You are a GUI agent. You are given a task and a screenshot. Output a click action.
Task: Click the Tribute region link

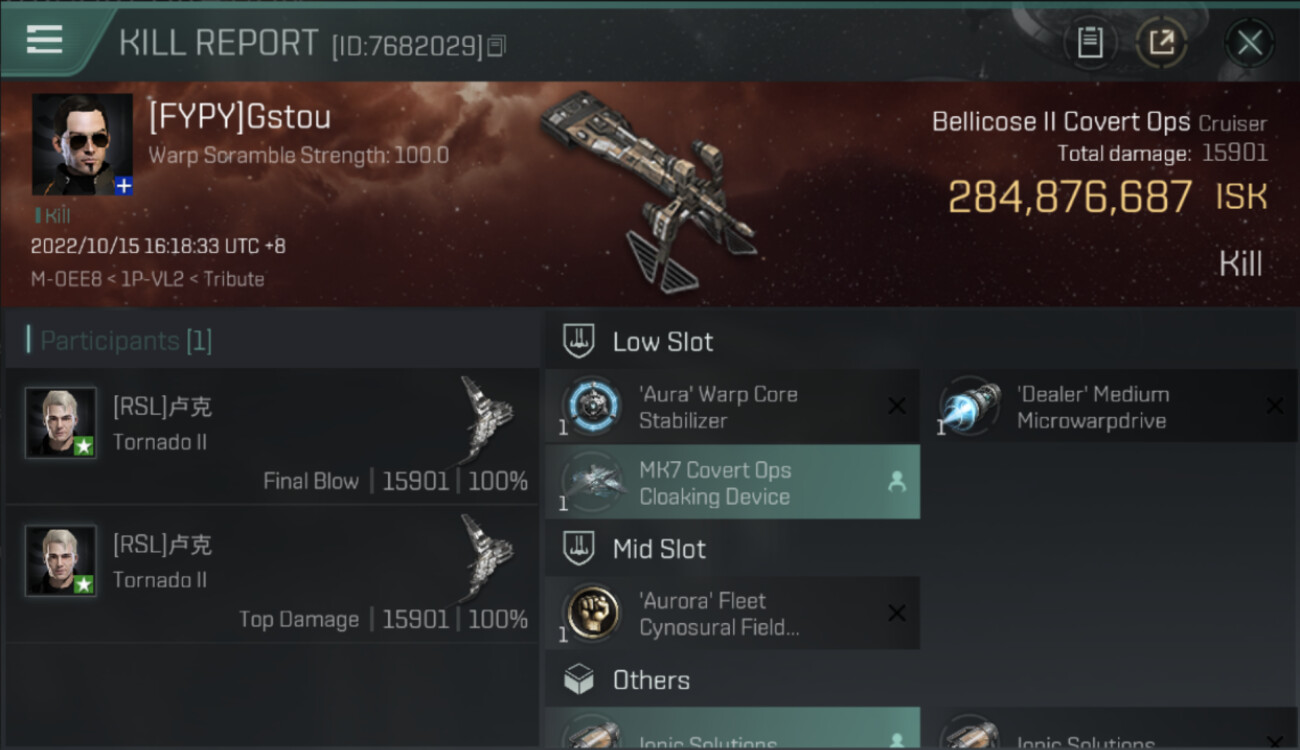(x=234, y=279)
